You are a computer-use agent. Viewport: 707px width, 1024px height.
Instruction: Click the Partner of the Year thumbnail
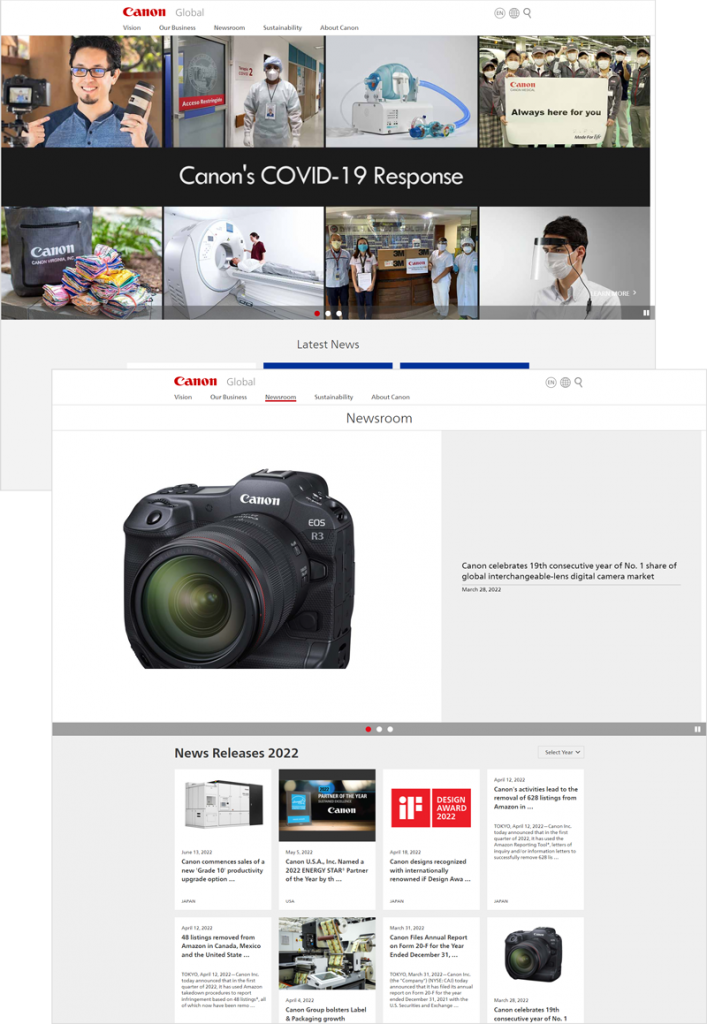tap(327, 805)
